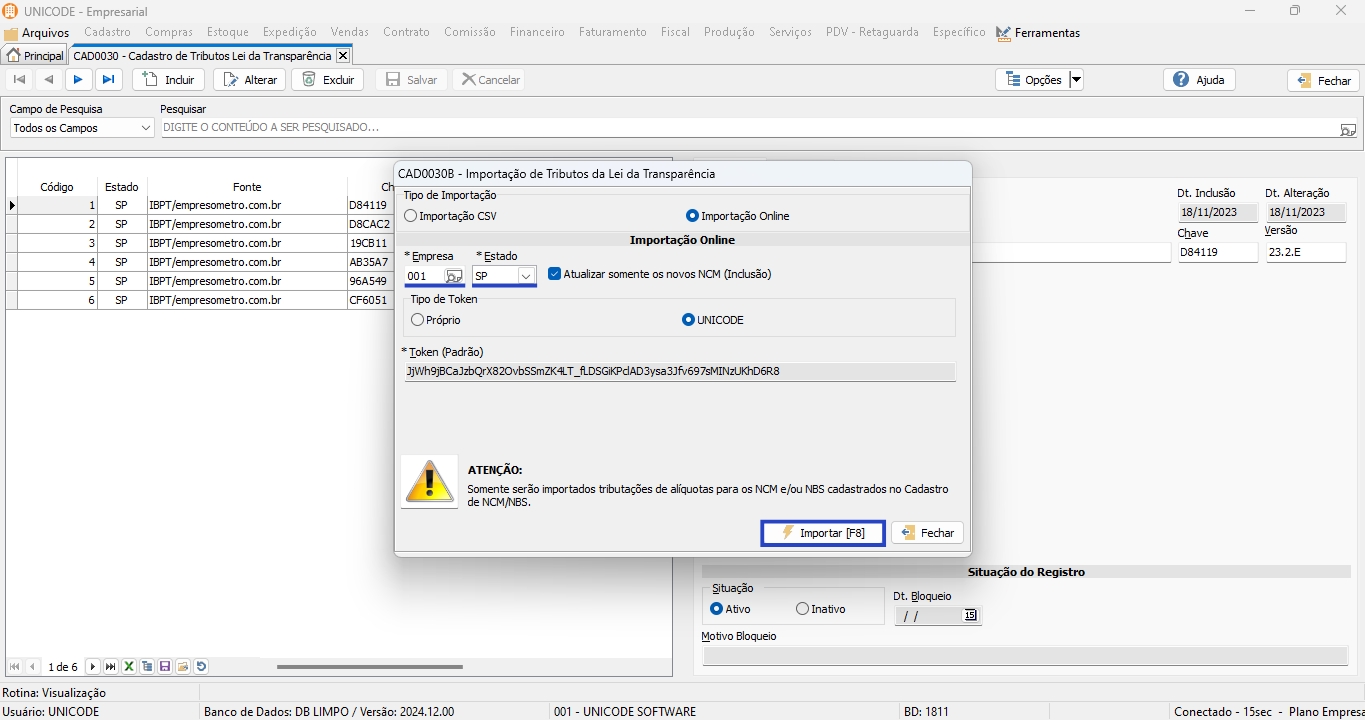
Task: Click the save grid layout icon
Action: (165, 667)
